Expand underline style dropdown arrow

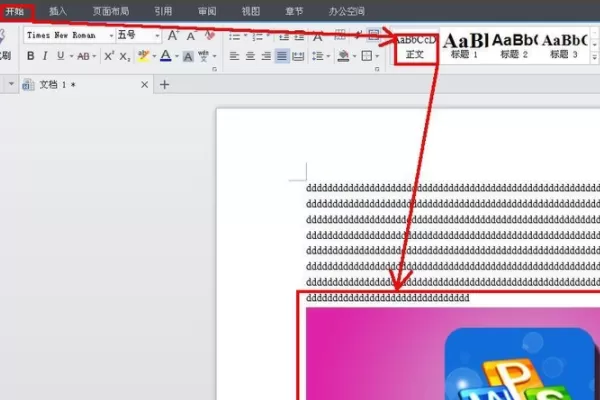click(71, 56)
